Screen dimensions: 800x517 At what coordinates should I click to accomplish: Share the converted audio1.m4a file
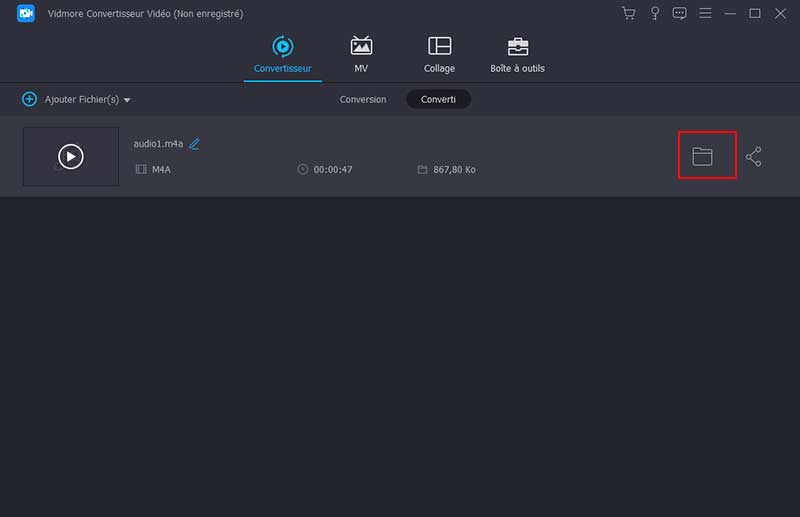[x=754, y=157]
